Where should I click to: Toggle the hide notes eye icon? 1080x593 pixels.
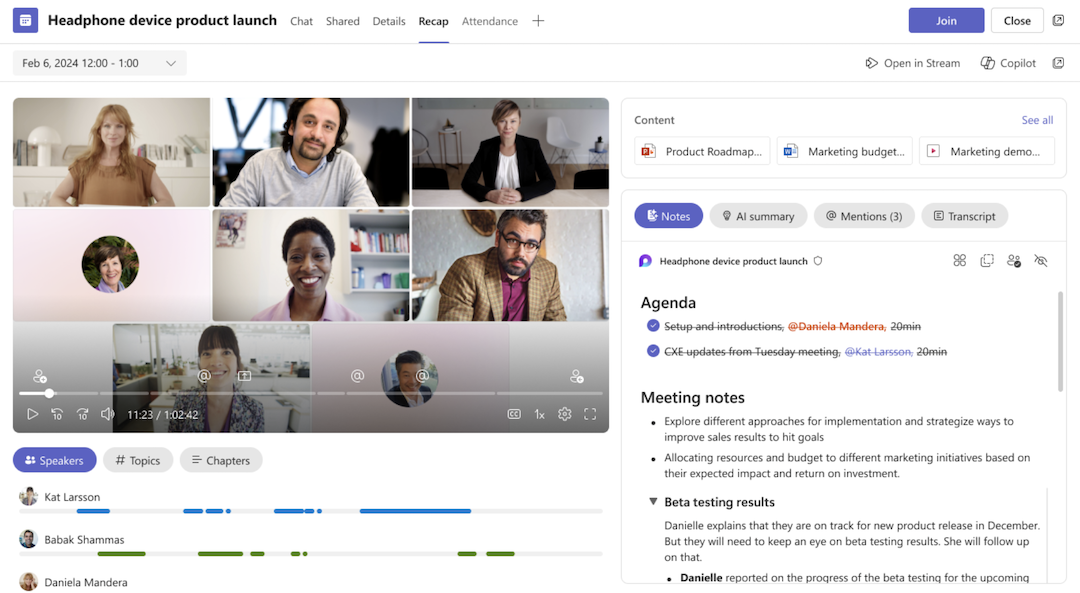[x=1041, y=261]
